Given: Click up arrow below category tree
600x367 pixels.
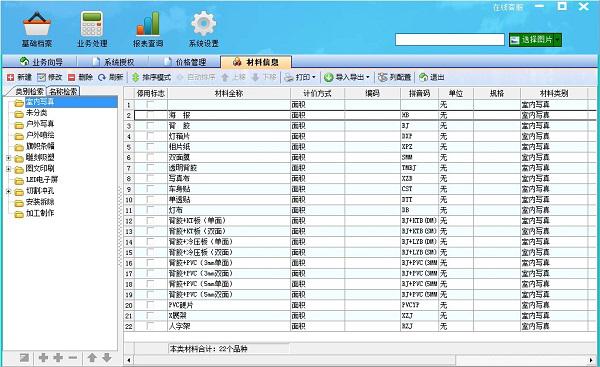Looking at the screenshot, I should [x=92, y=357].
